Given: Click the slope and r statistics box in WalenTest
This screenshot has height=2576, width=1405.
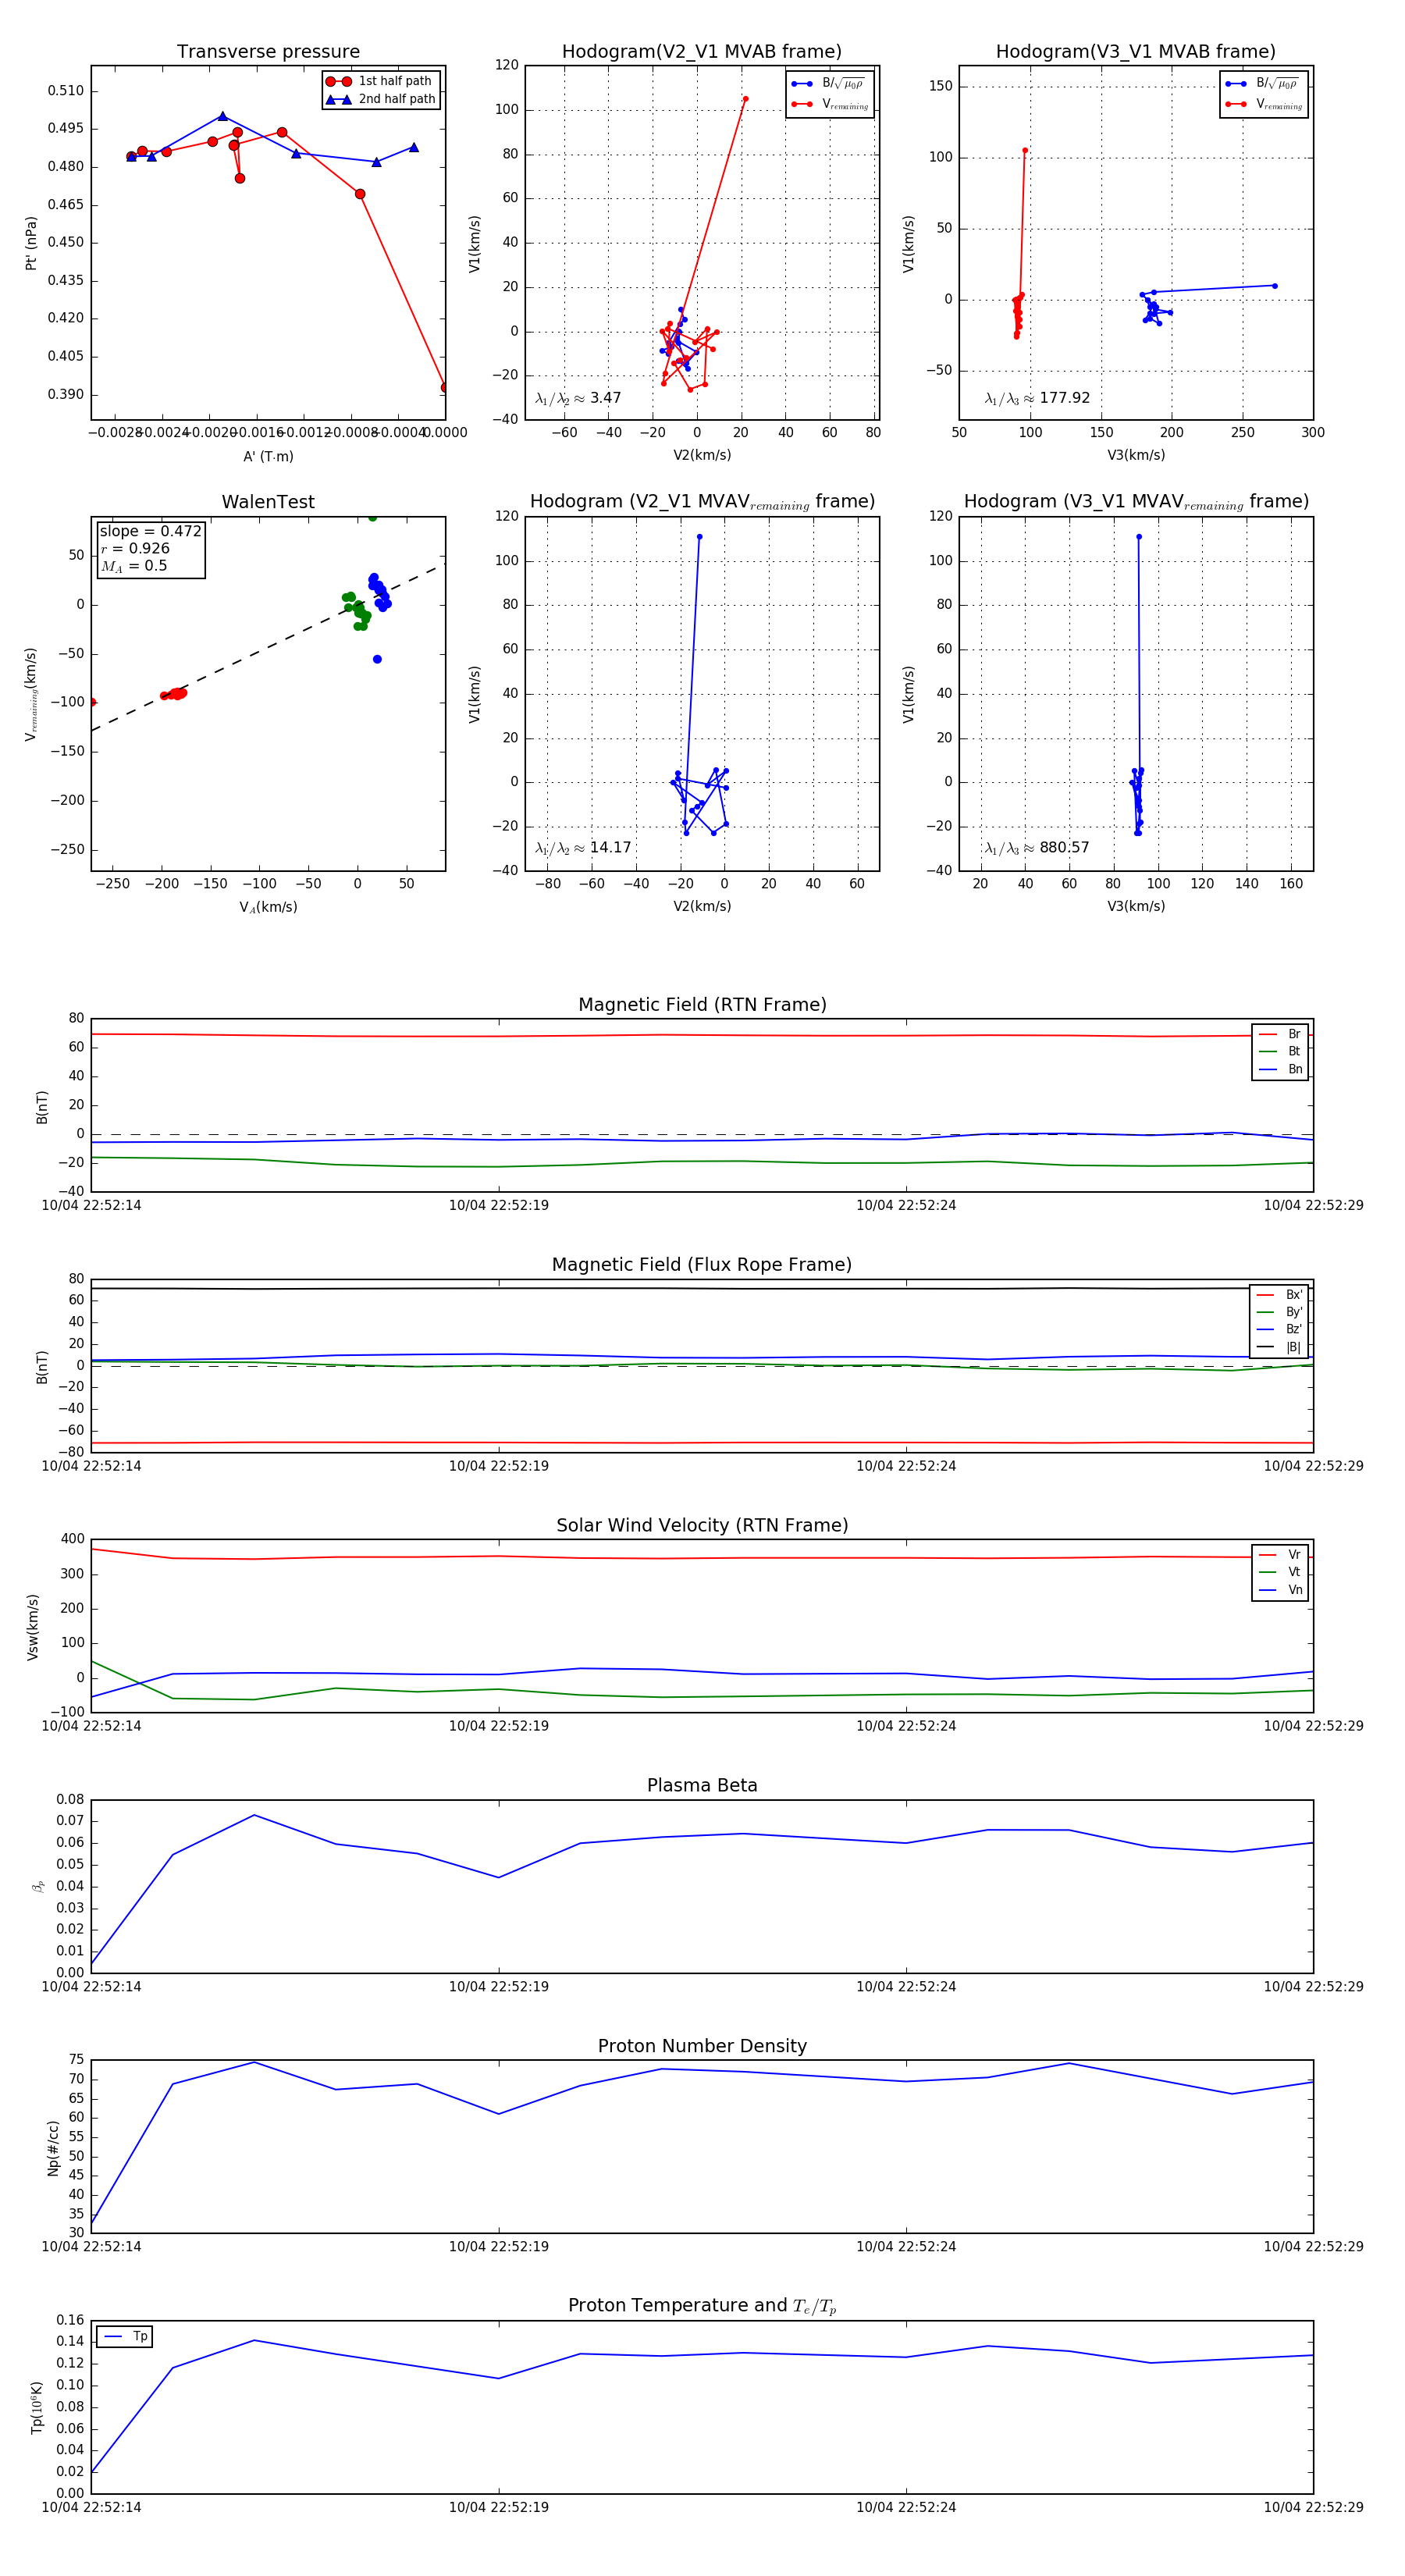Looking at the screenshot, I should 150,548.
